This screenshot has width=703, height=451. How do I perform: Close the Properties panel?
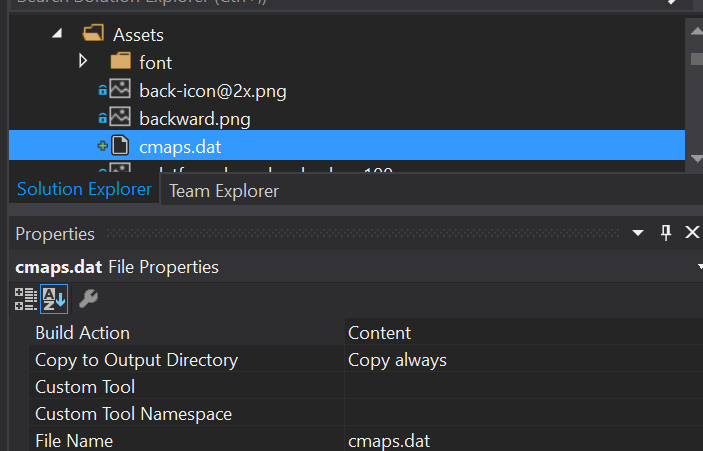691,233
